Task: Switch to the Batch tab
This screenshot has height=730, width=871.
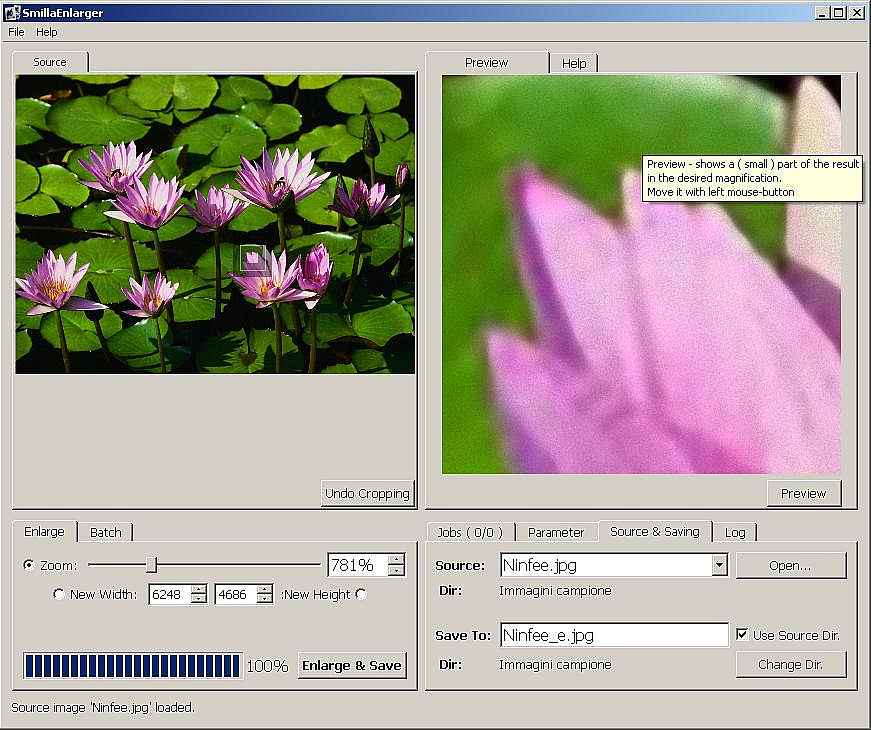Action: coord(105,532)
